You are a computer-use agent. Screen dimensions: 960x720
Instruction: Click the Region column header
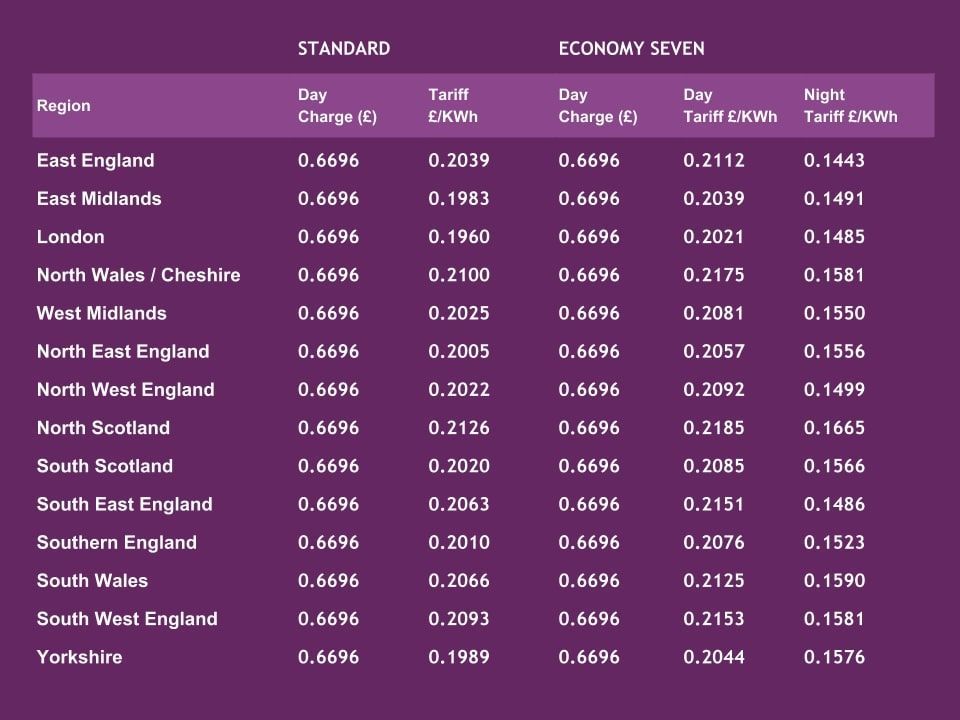tap(63, 106)
